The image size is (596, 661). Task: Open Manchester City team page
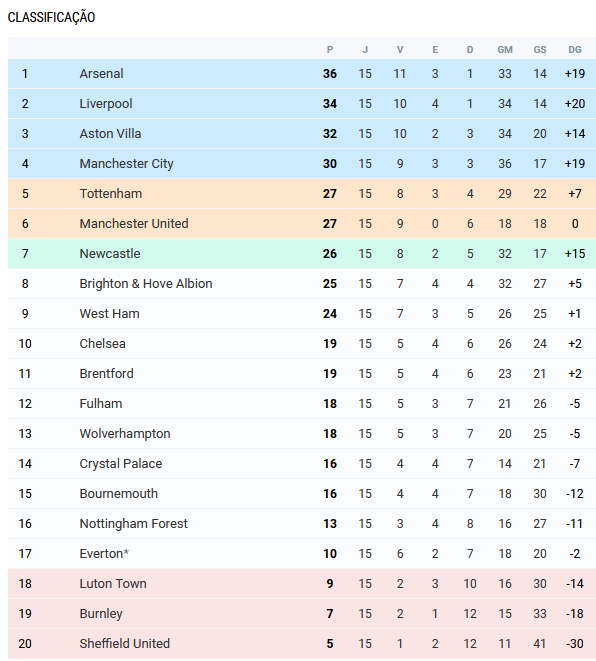click(126, 164)
